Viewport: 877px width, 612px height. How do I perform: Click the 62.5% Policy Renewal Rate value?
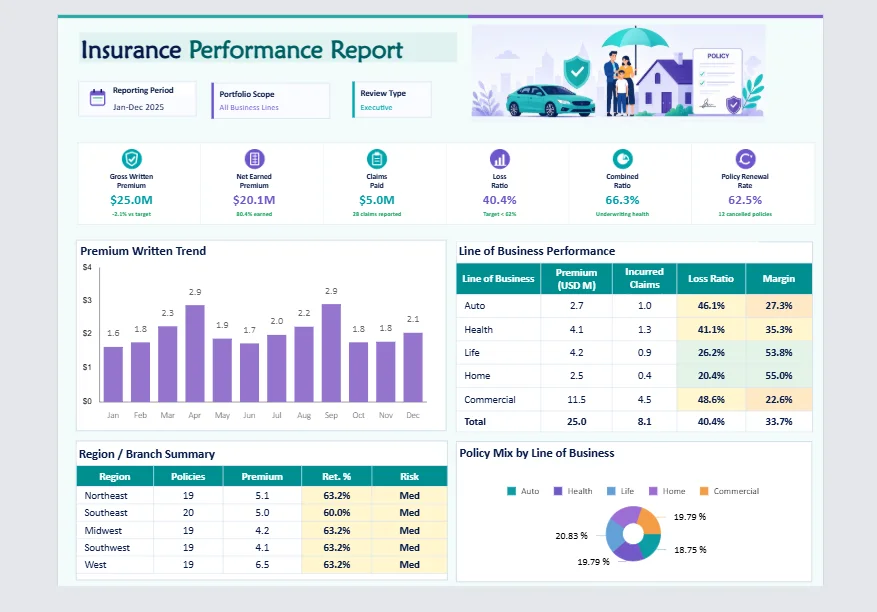[745, 200]
